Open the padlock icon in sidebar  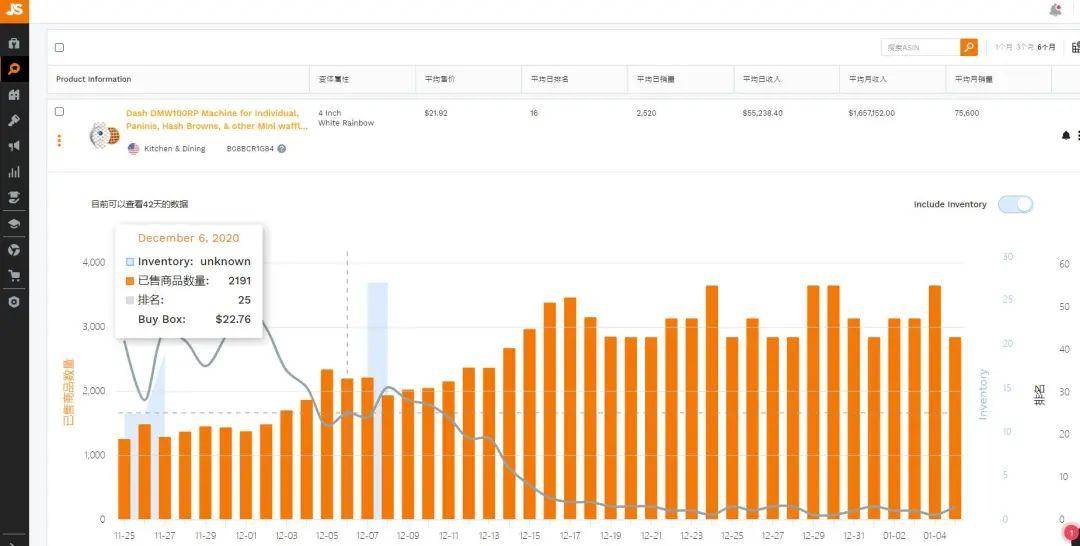point(14,43)
